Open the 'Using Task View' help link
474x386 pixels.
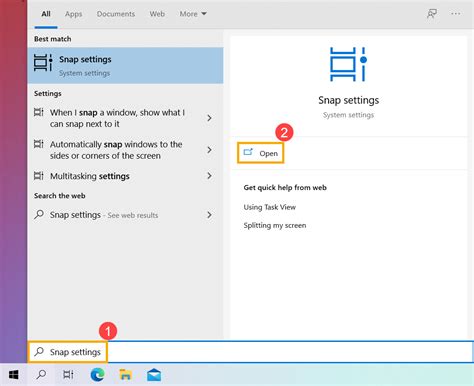coord(270,207)
